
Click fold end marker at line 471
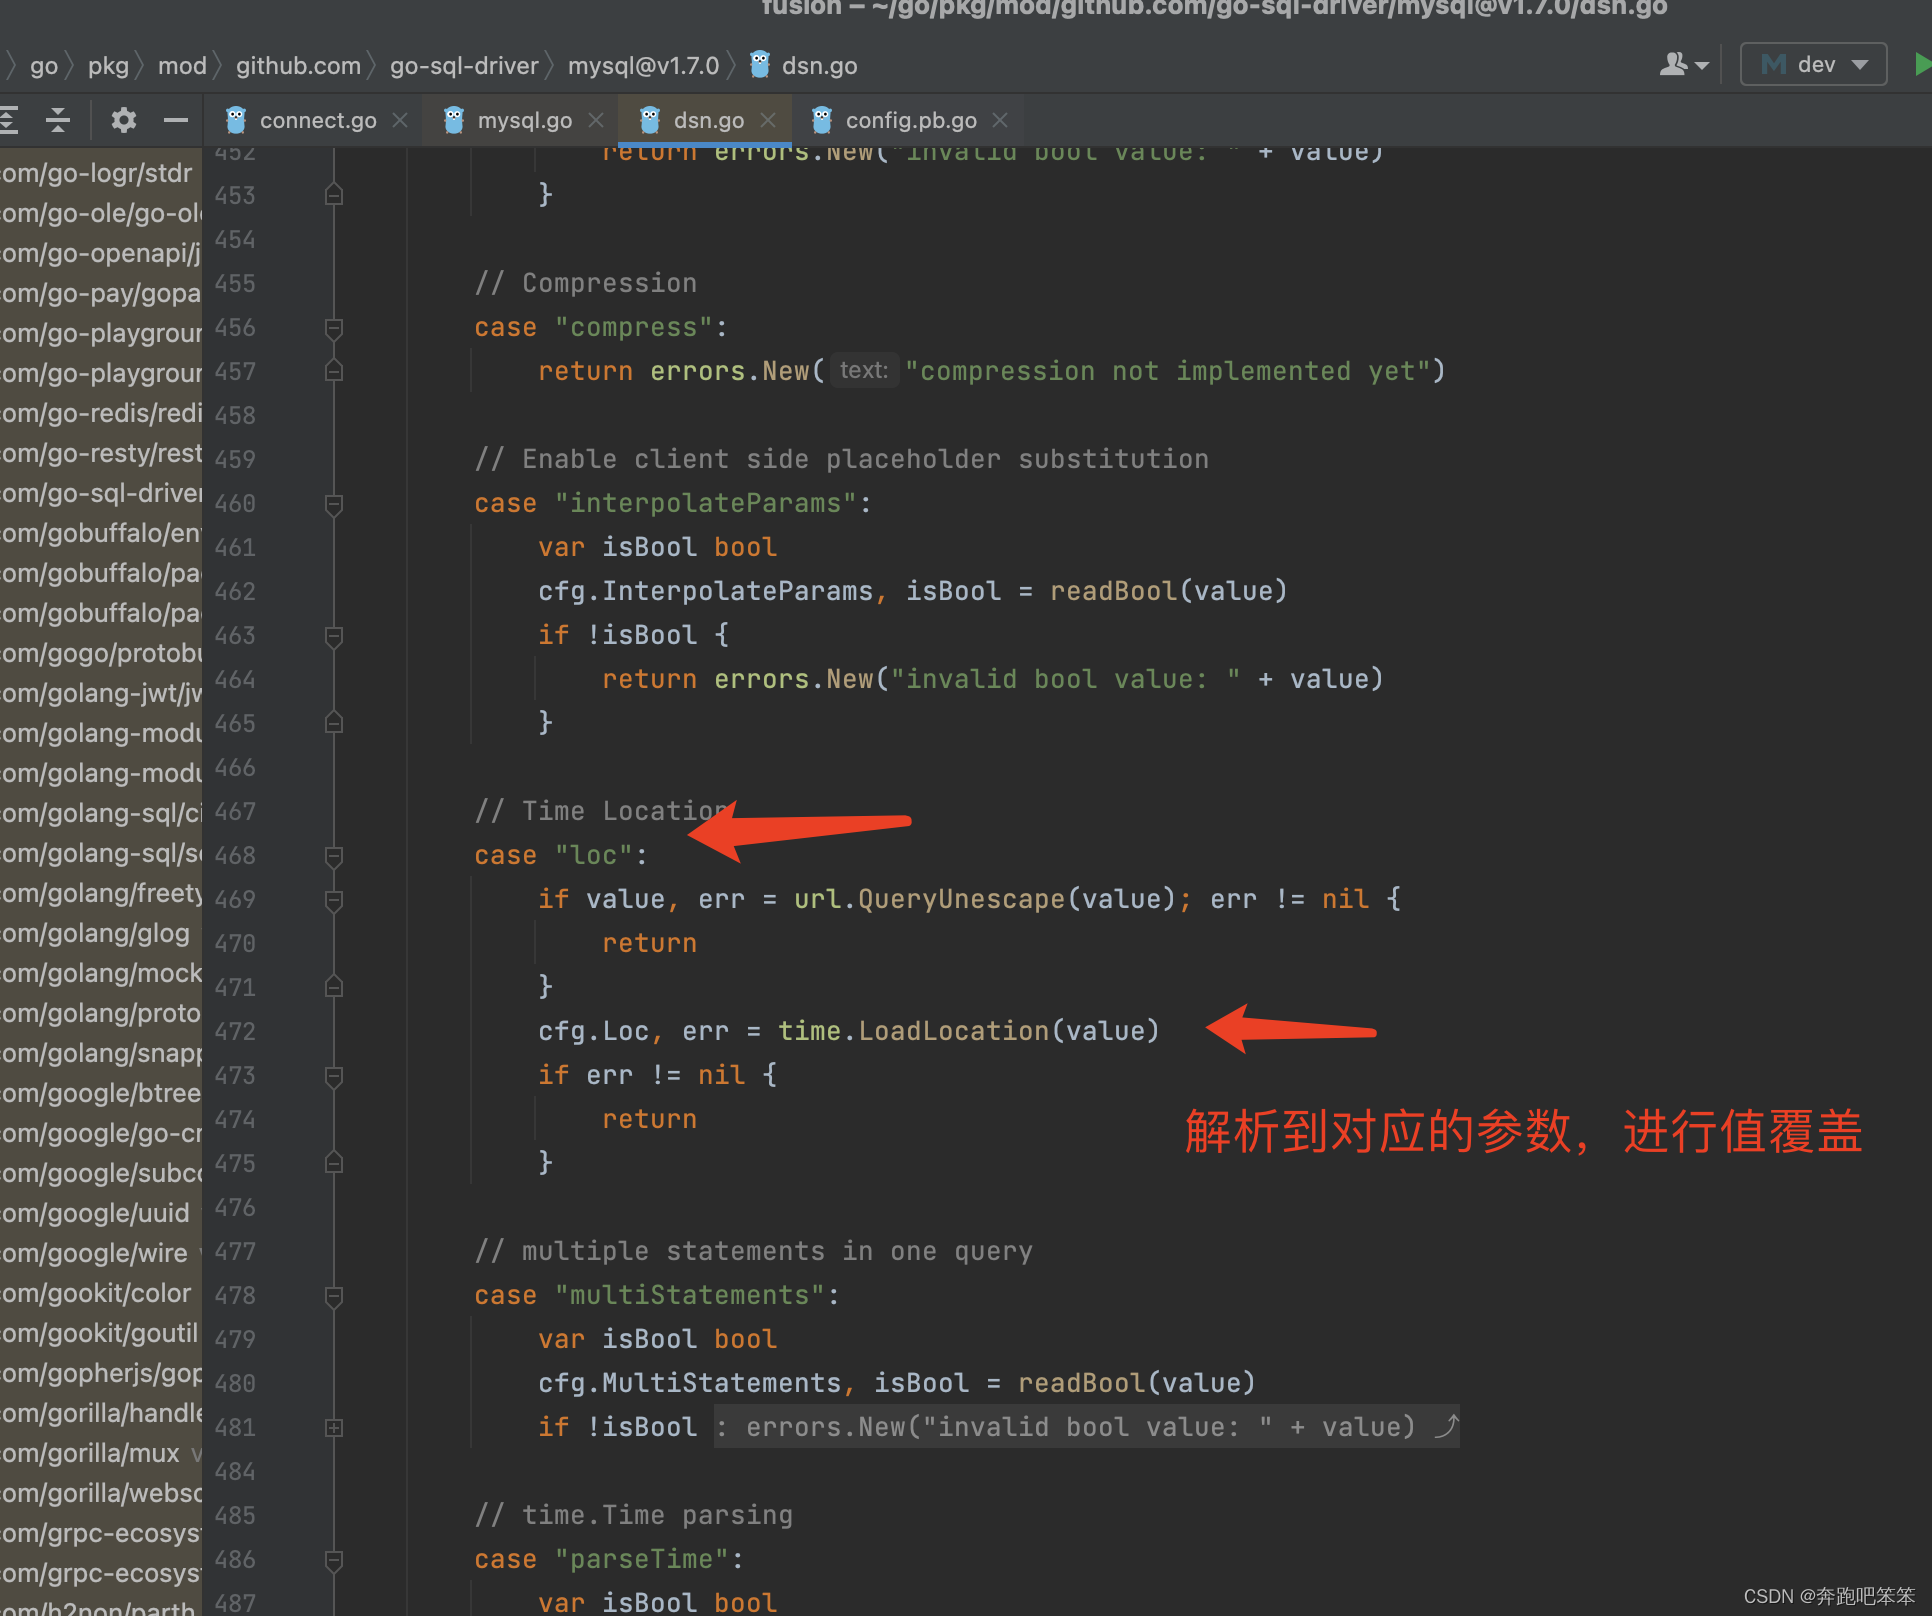point(334,987)
